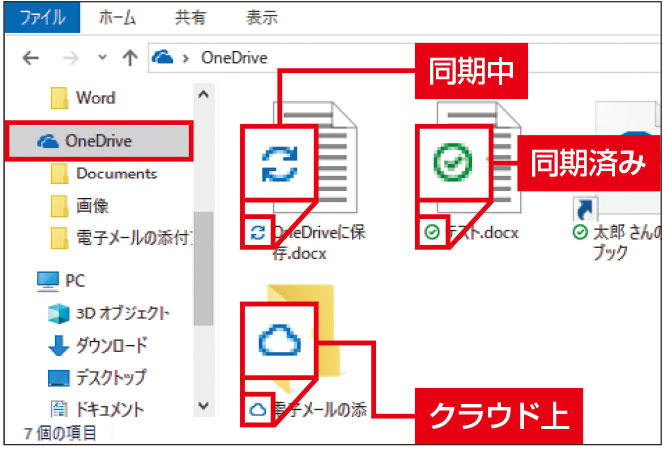Screen dimensions: 666x450
Task: Select the 表示 ribbon tab
Action: 262,18
